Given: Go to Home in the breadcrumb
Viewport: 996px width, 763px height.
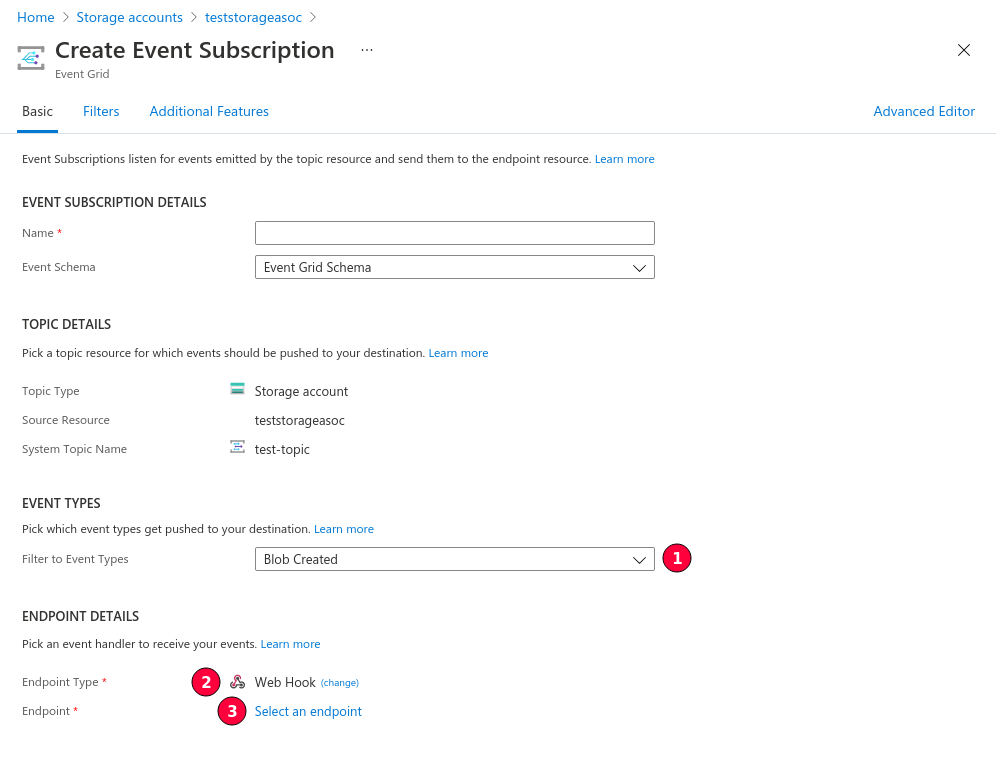Looking at the screenshot, I should [36, 17].
